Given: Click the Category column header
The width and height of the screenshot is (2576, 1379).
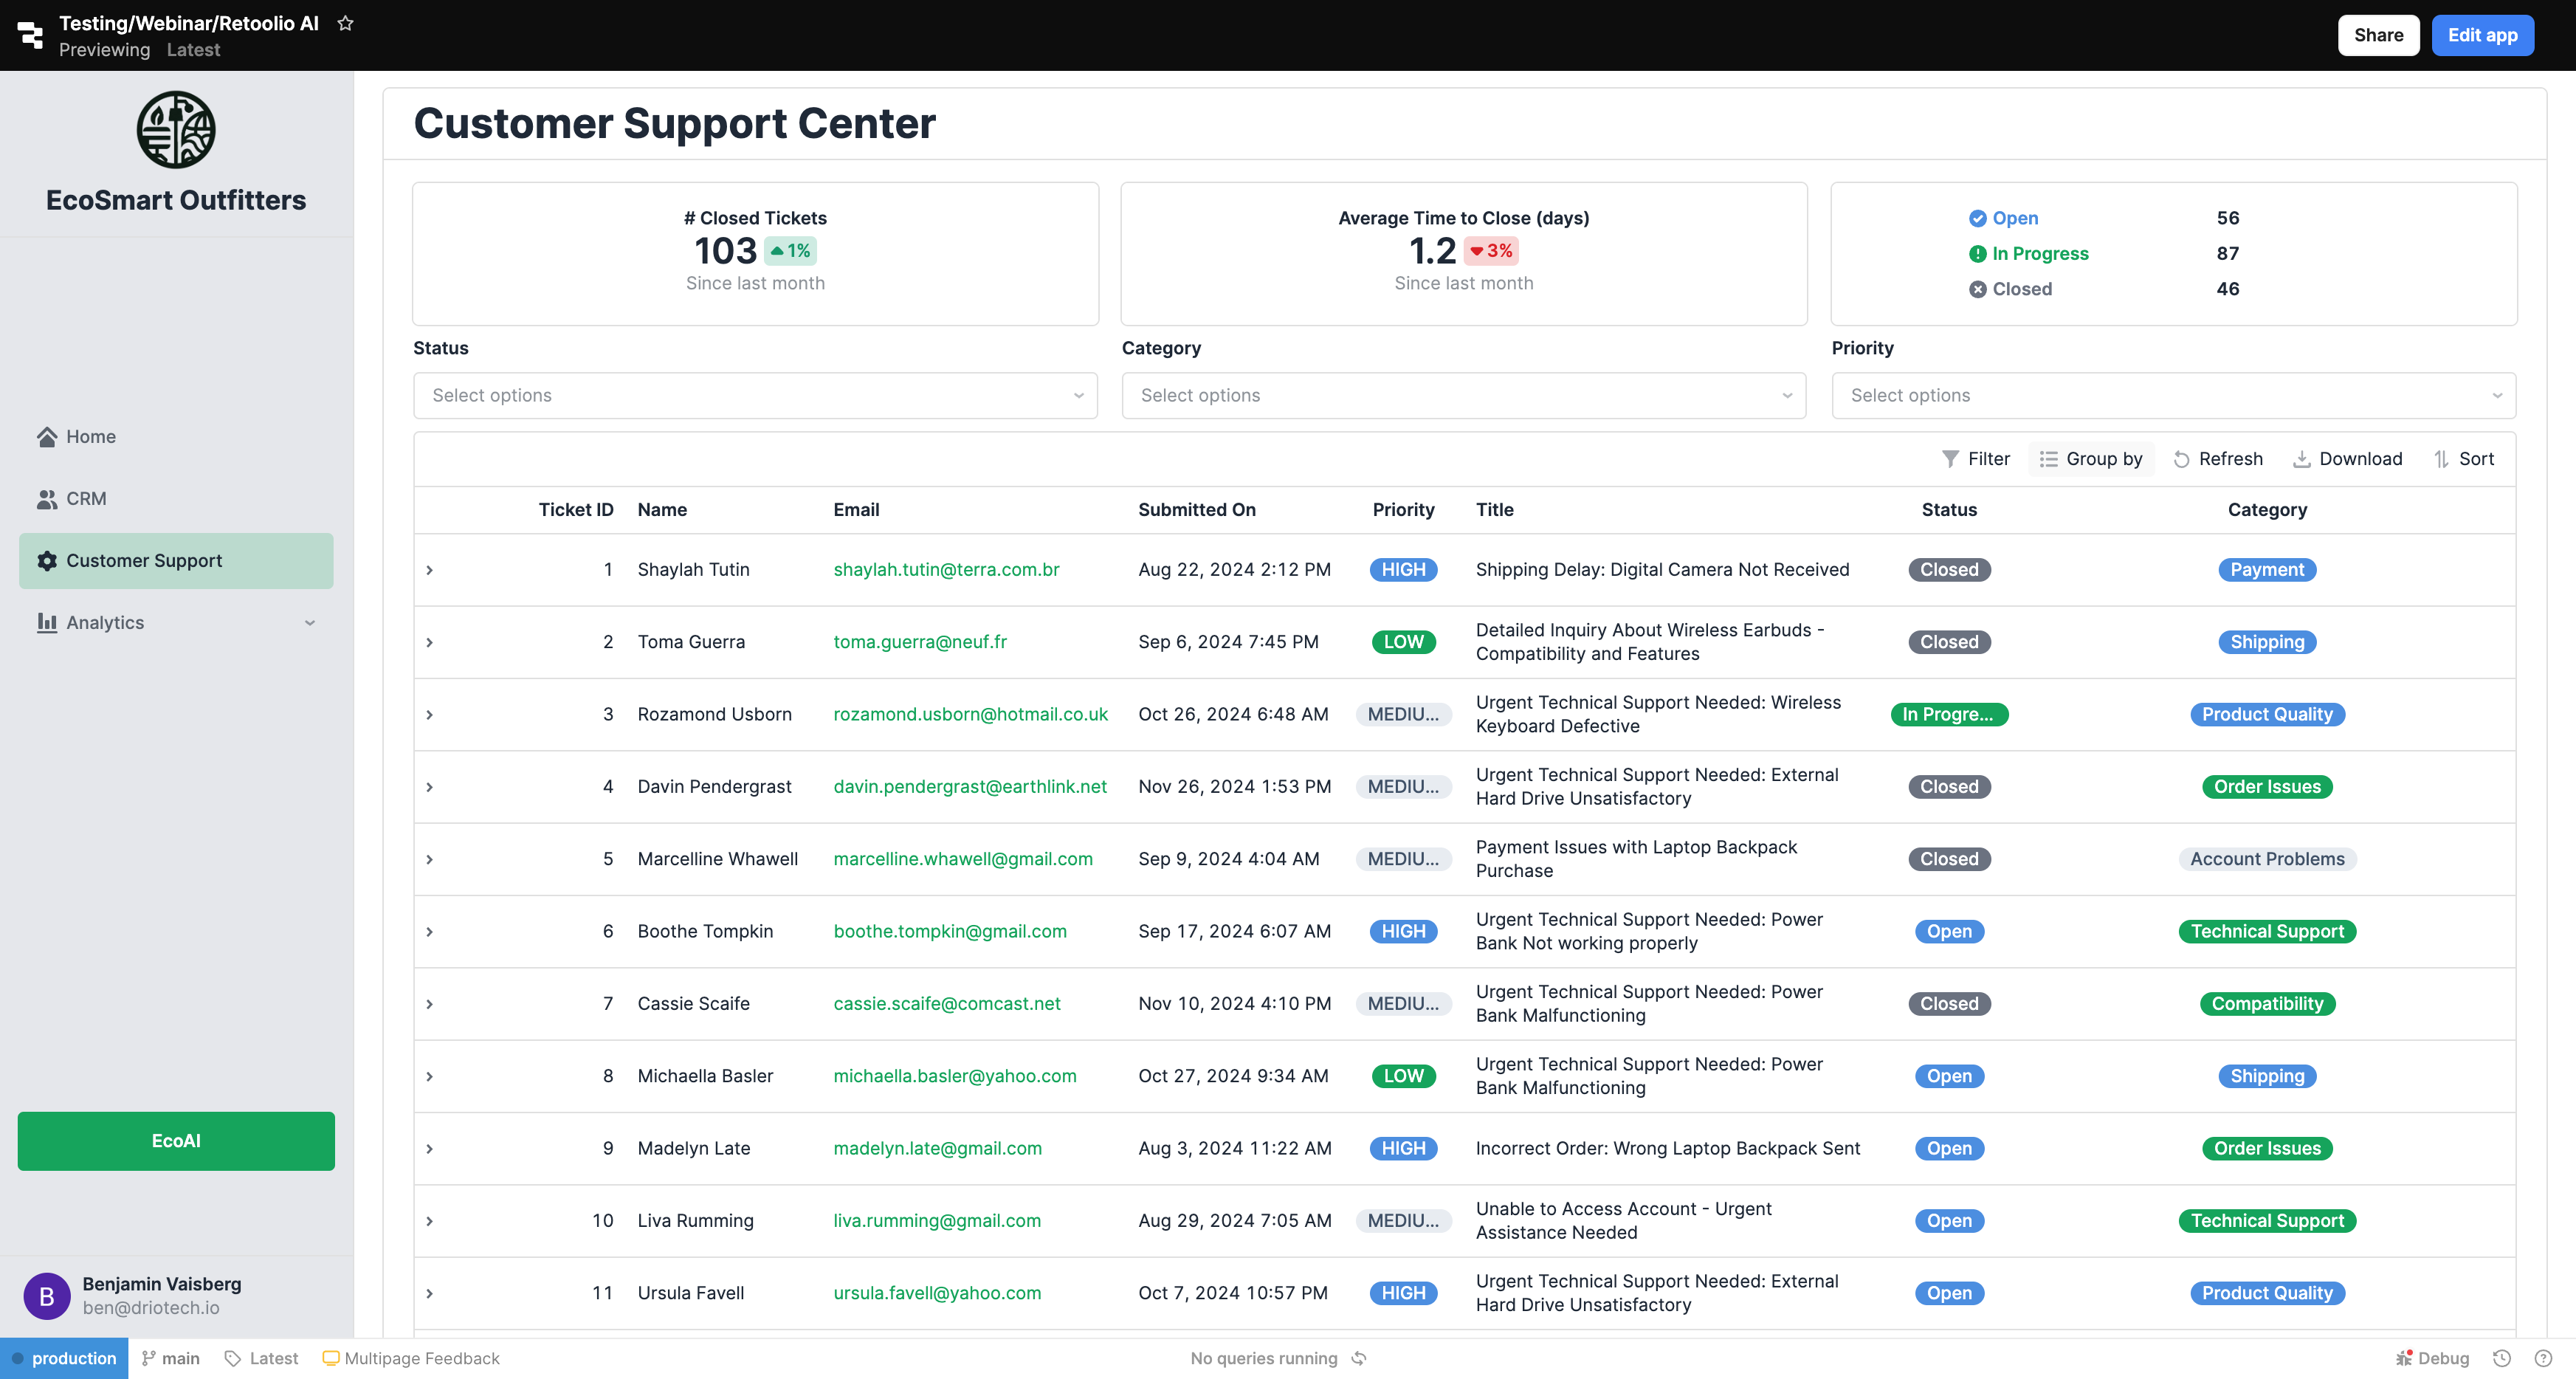Looking at the screenshot, I should [x=2267, y=510].
